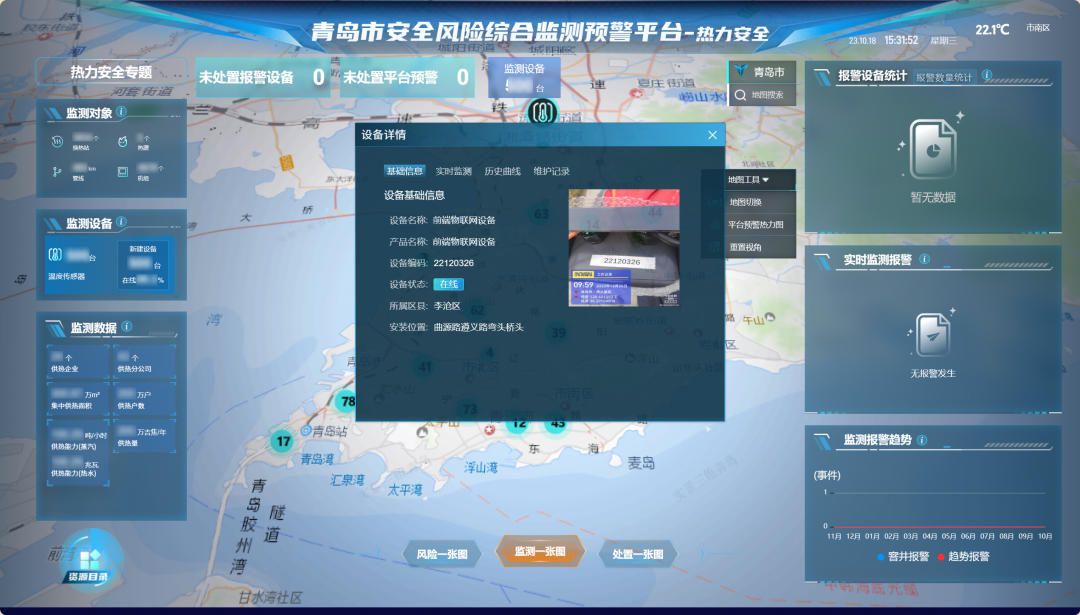The height and width of the screenshot is (615, 1080).
Task: Click the 温度传感器 thermometer icon in 监测设备 panel
Action: point(53,253)
